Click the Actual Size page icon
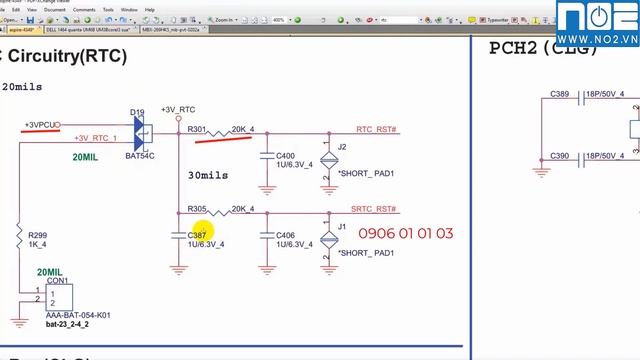 [244, 20]
